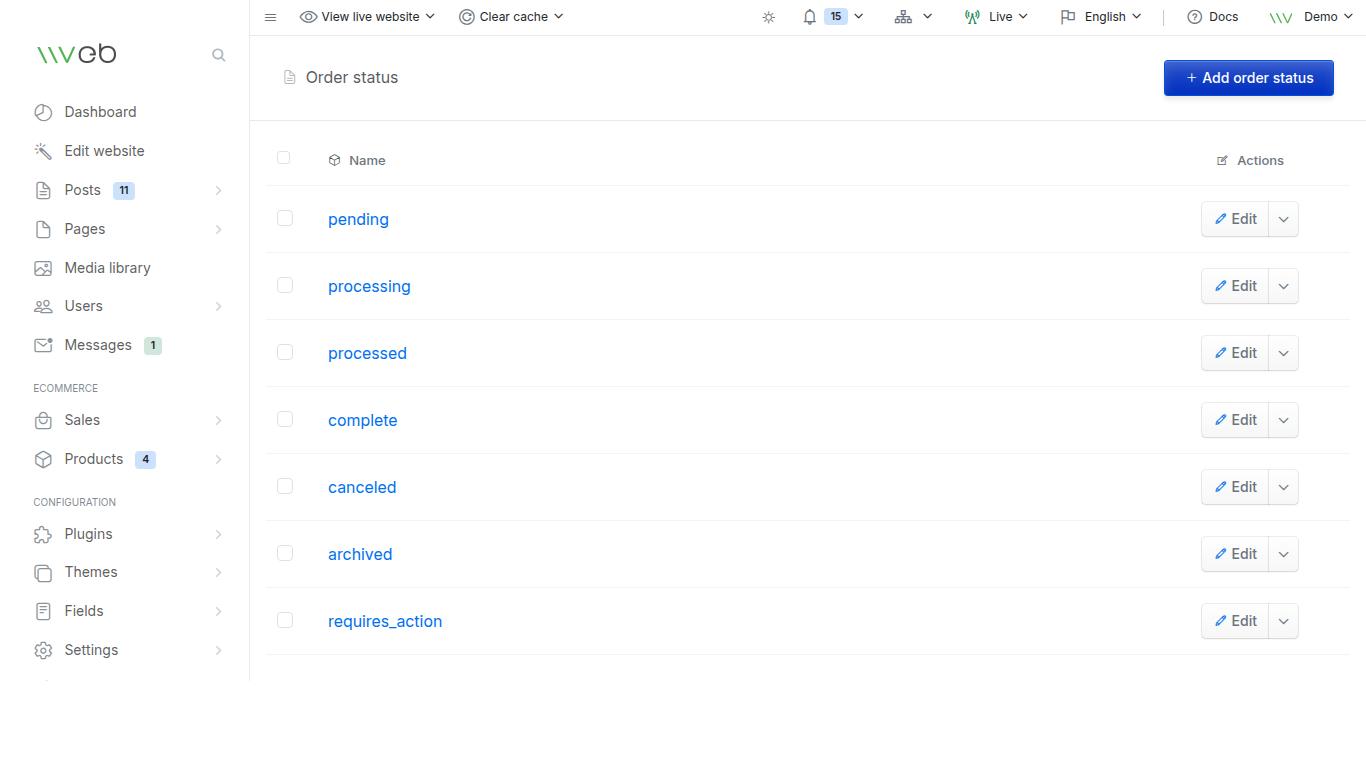
Task: Open the dropdown arrow next to processing Edit
Action: (x=1284, y=286)
